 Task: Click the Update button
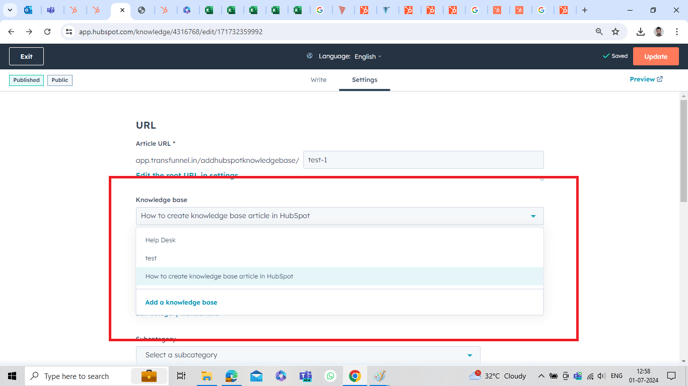[656, 56]
